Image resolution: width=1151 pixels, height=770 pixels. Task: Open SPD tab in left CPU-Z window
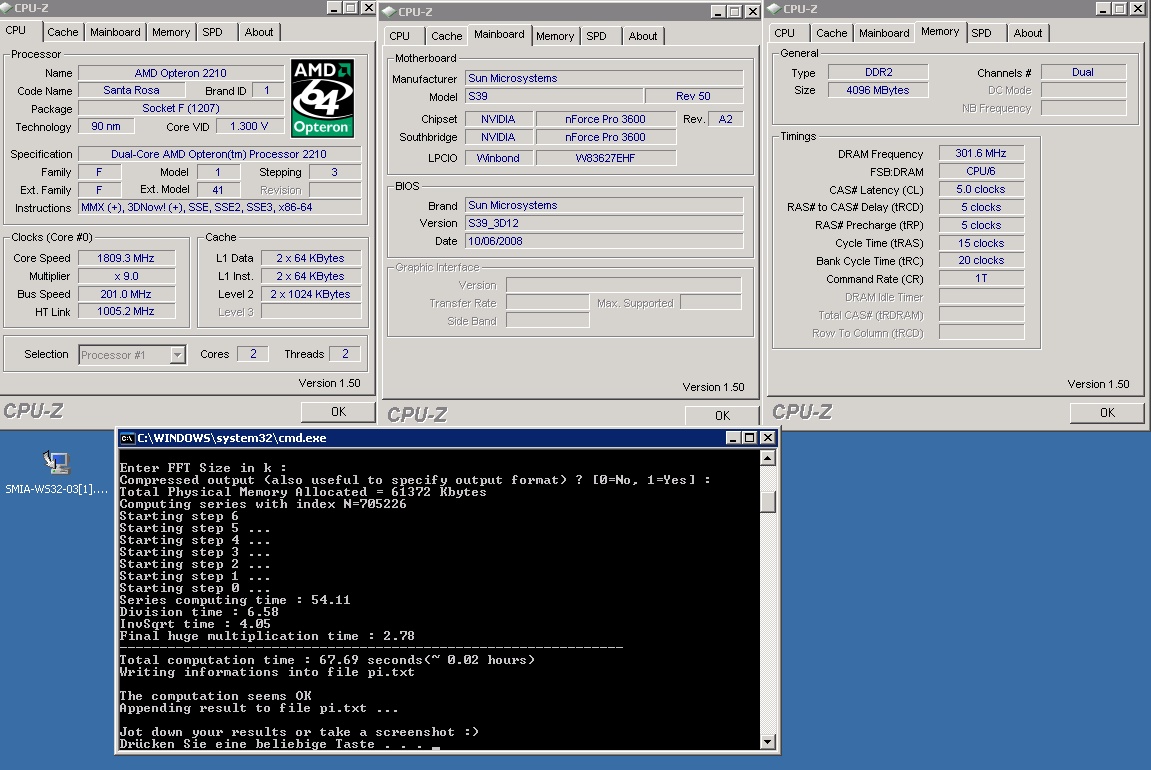point(212,32)
